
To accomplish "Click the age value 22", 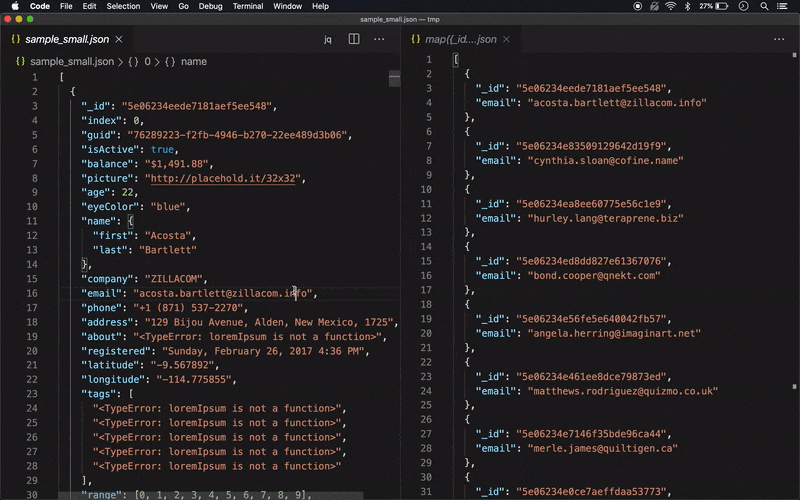I will [127, 192].
